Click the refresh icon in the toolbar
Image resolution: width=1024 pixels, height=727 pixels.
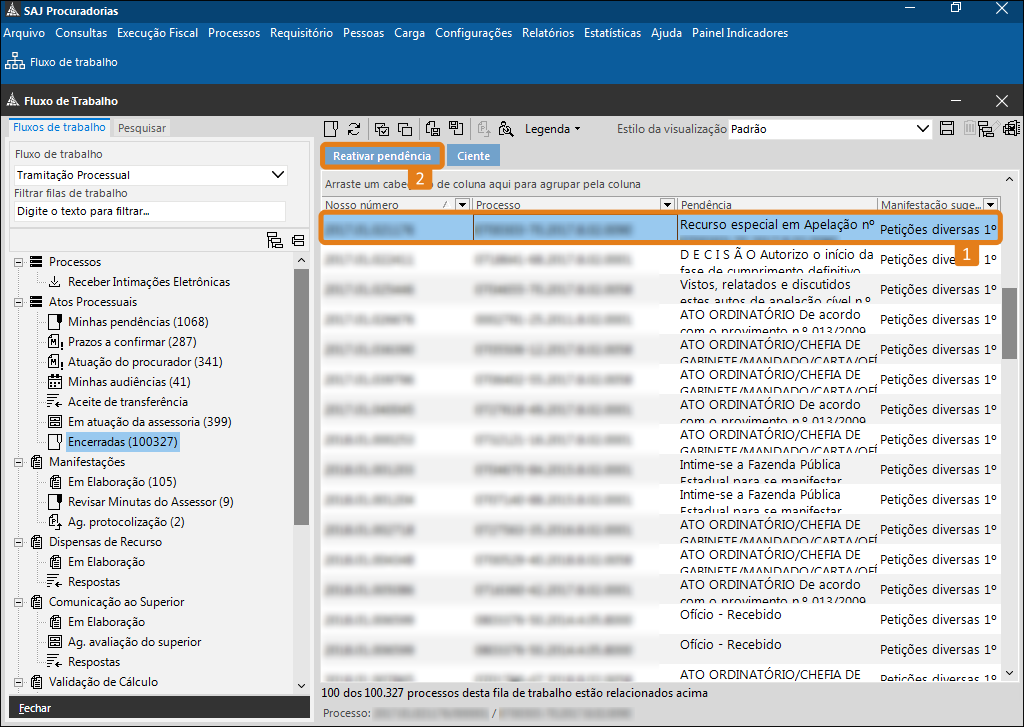pyautogui.click(x=354, y=129)
